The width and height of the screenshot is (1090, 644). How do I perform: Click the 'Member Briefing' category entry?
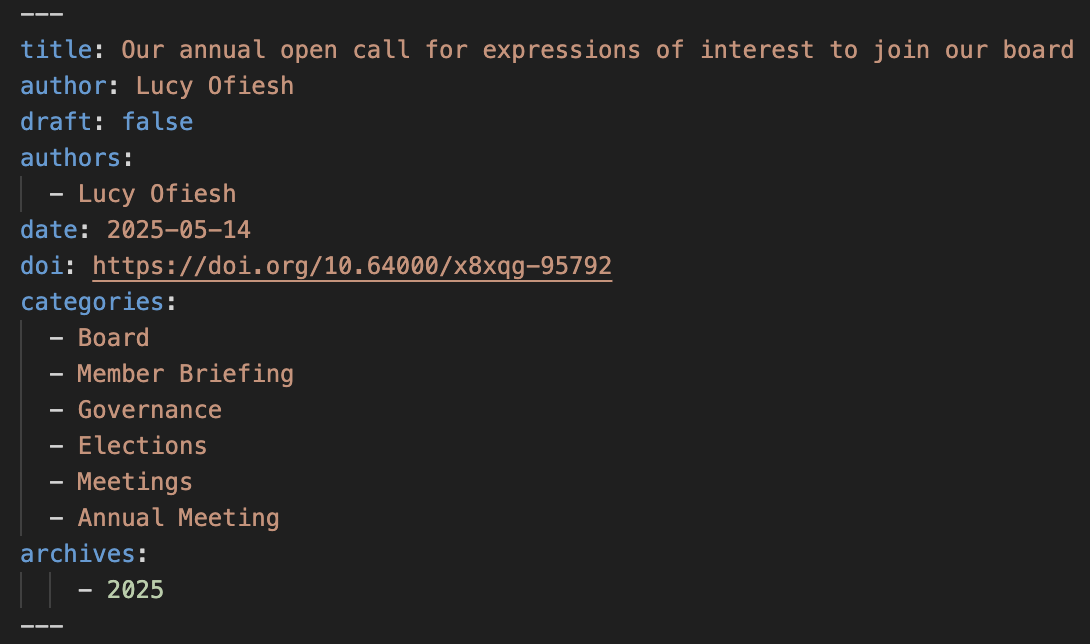[x=185, y=374]
